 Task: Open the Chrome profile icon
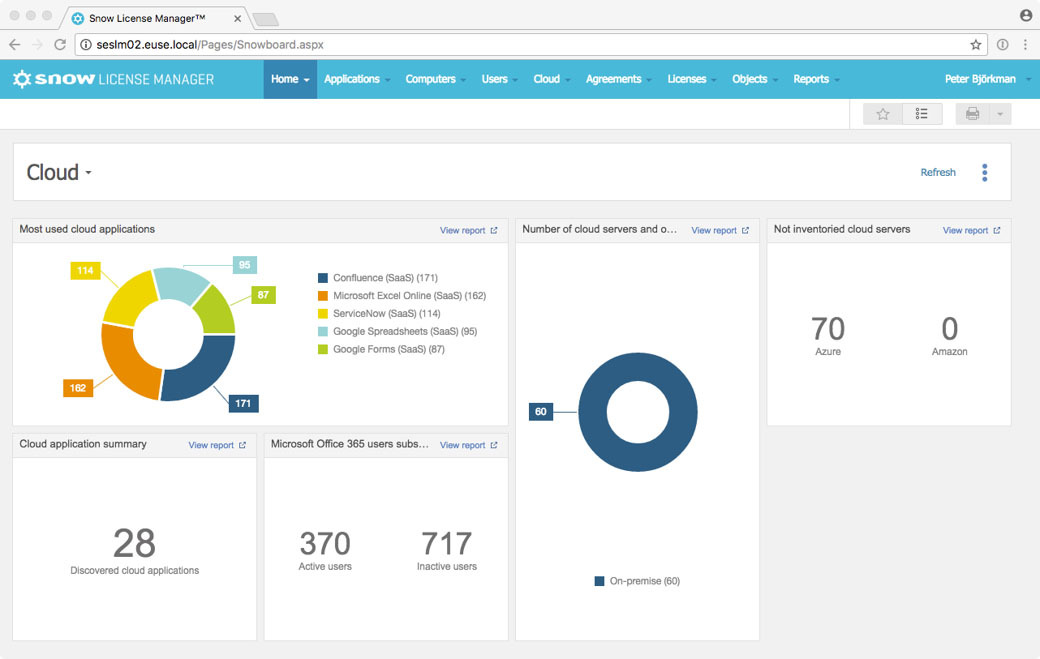pyautogui.click(x=1025, y=16)
